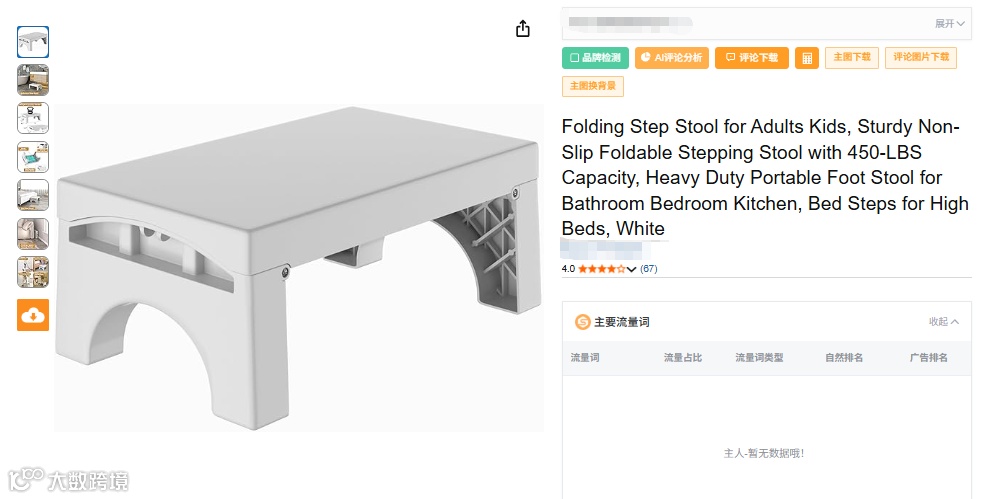Select the second product thumbnail
The width and height of the screenshot is (986, 499).
pyautogui.click(x=33, y=80)
